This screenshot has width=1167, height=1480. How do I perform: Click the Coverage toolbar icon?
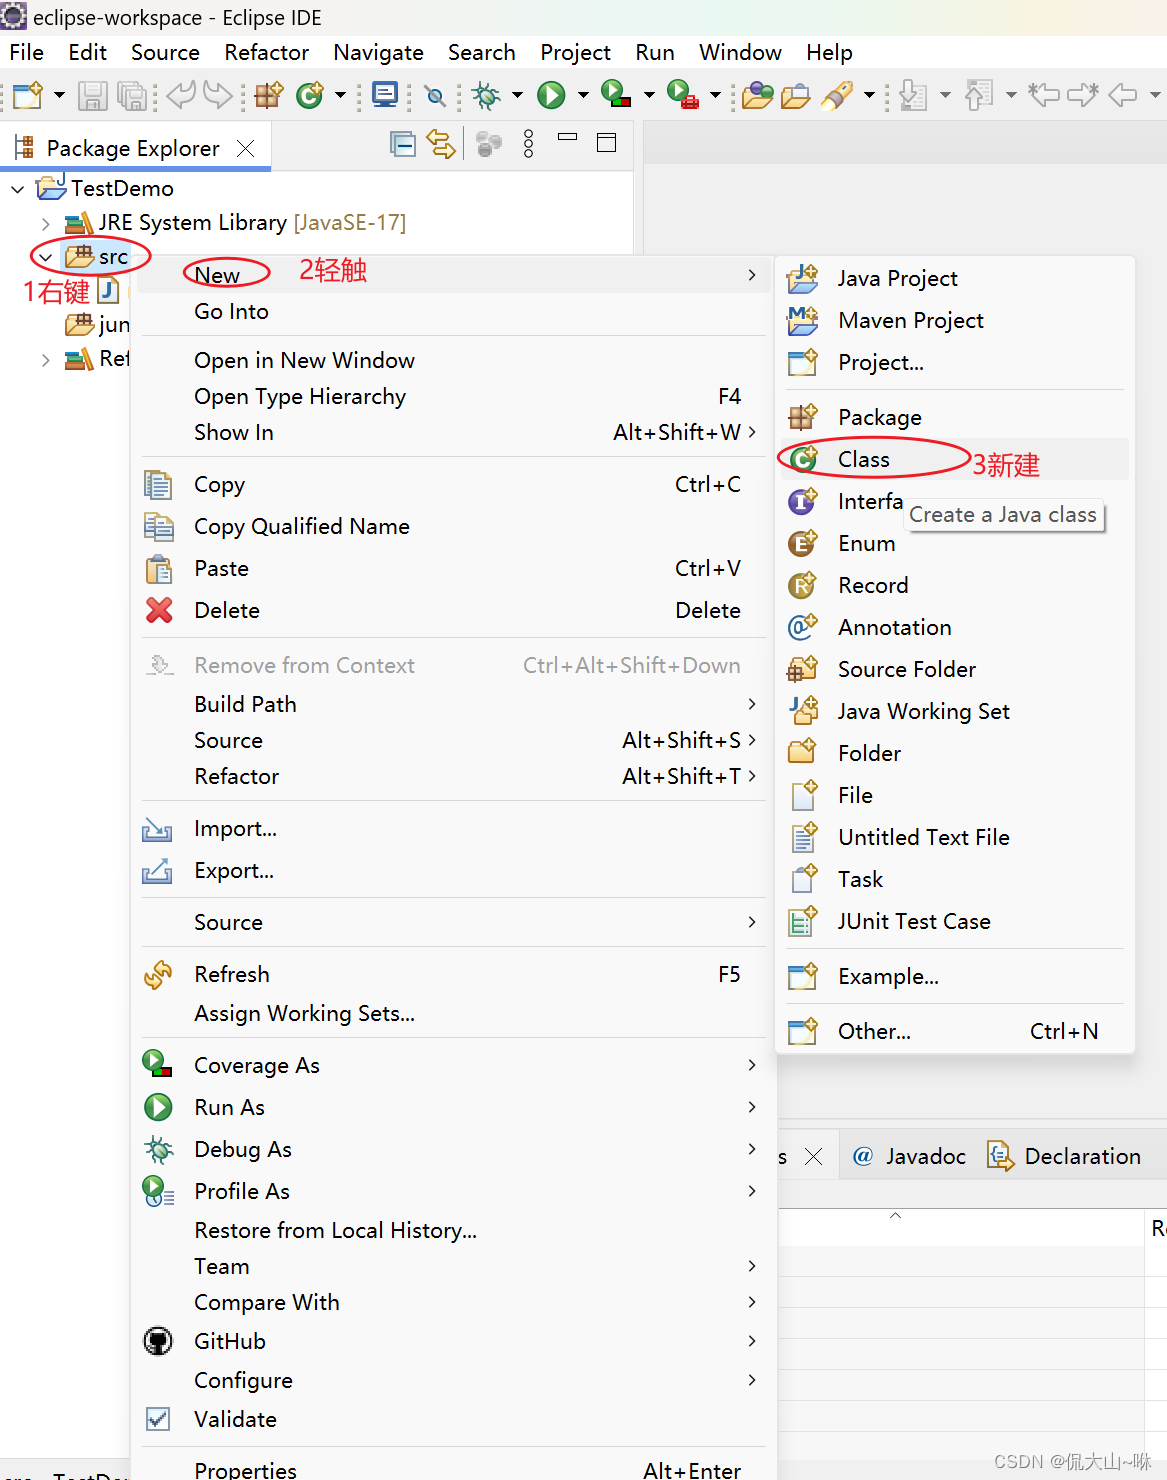pos(615,95)
